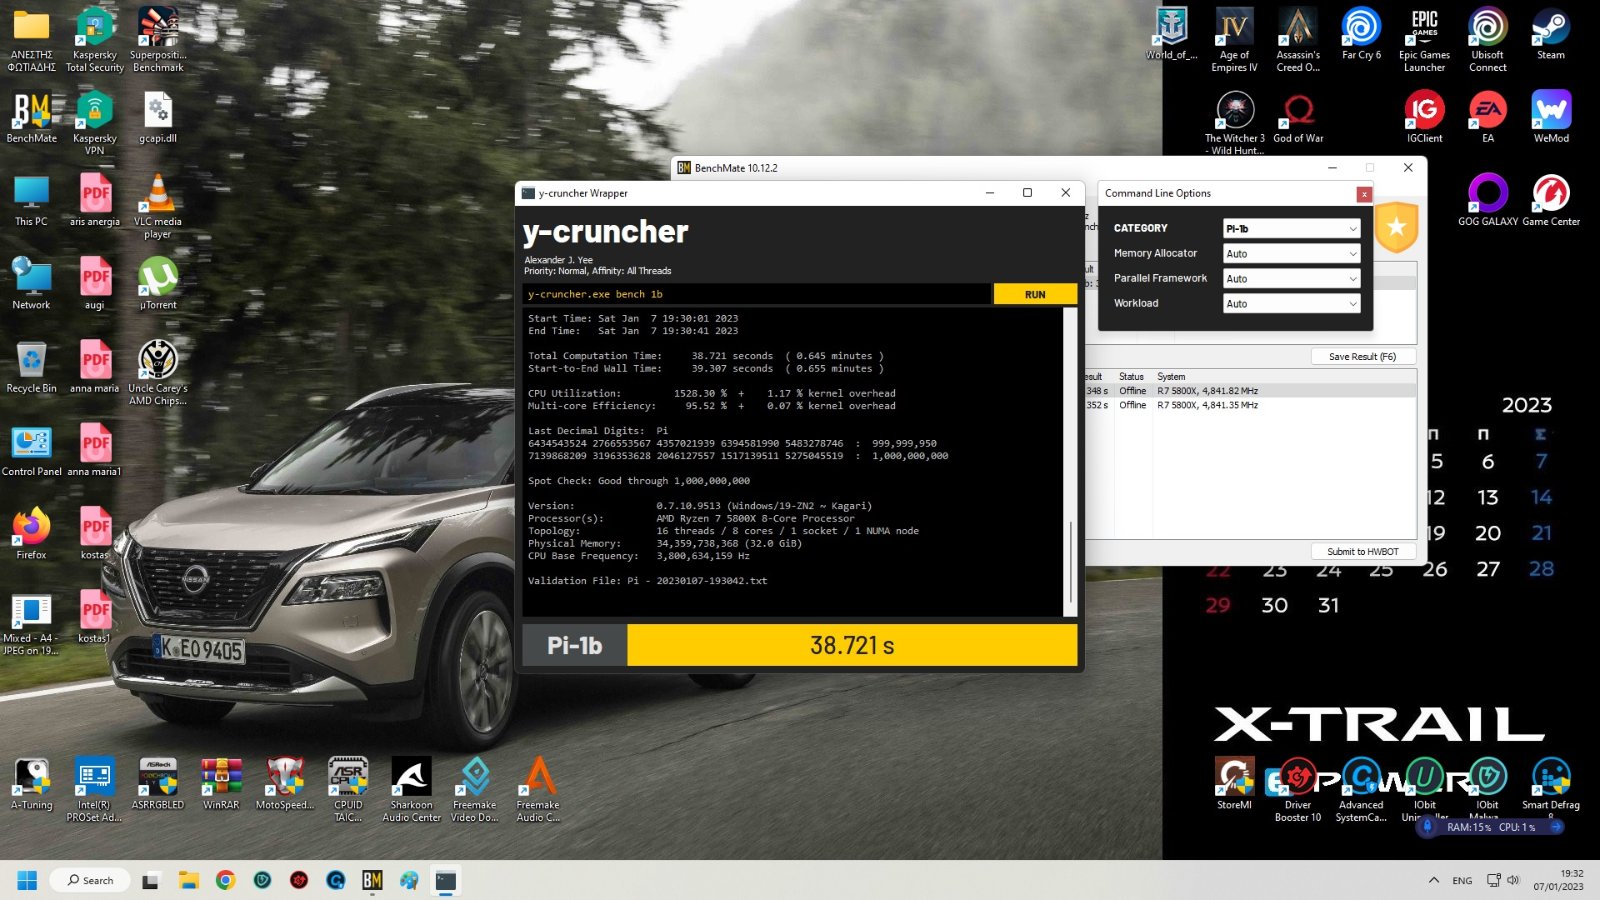This screenshot has height=900, width=1600.
Task: Open Far Cry 6 desktop shortcut
Action: coord(1361,35)
